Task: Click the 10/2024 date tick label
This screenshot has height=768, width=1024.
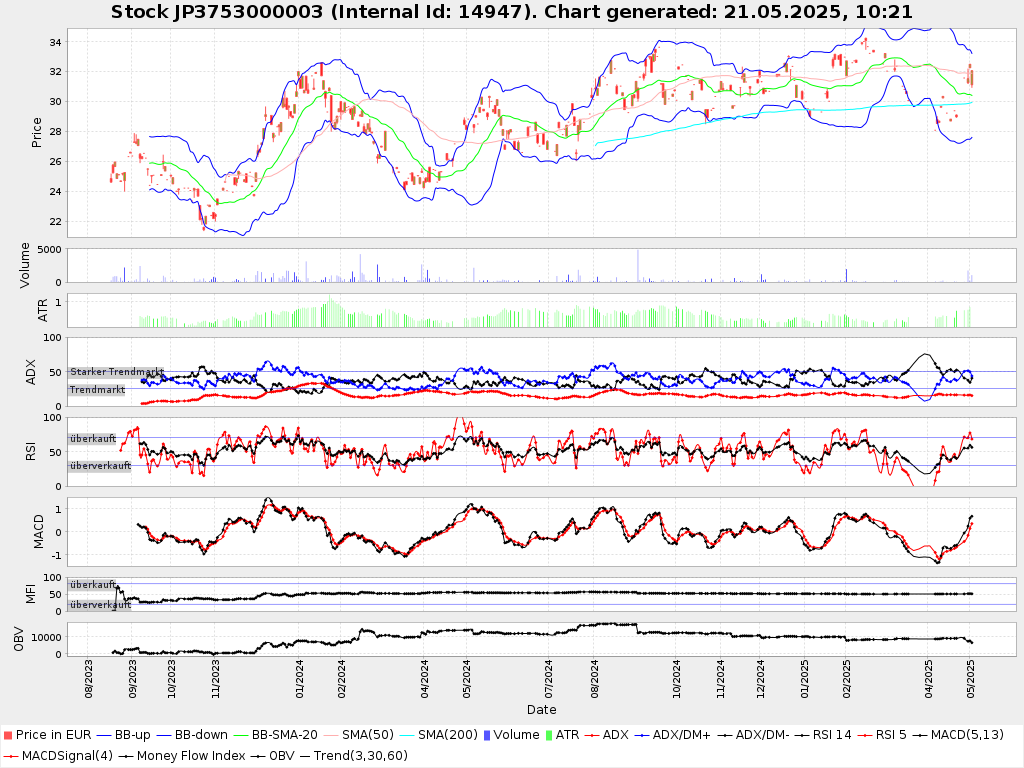Action: (x=677, y=679)
